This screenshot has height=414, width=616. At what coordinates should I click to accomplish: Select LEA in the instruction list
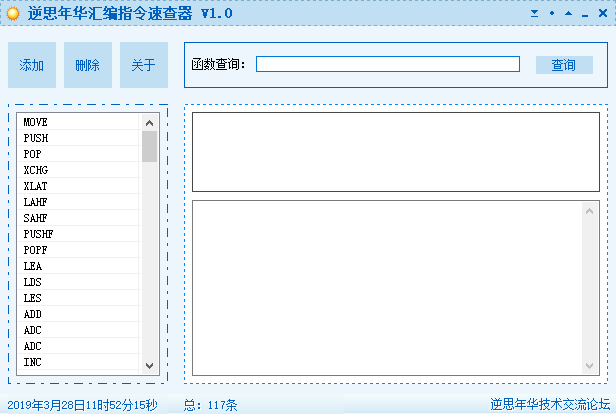pyautogui.click(x=80, y=266)
